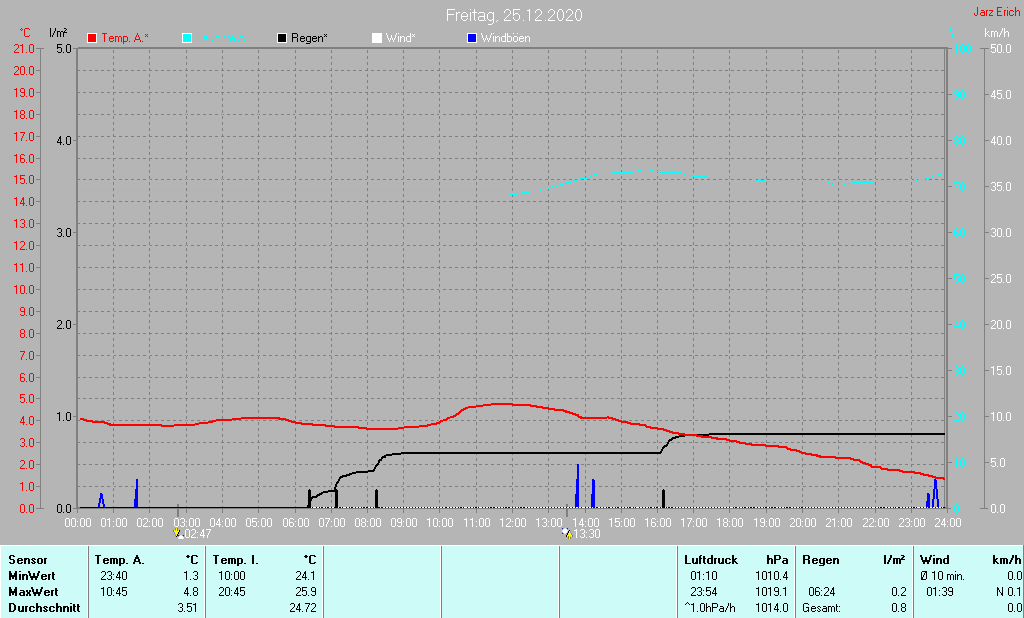Click the '4.8' maximum outdoor temperature value
The width and height of the screenshot is (1024, 618).
(191, 592)
